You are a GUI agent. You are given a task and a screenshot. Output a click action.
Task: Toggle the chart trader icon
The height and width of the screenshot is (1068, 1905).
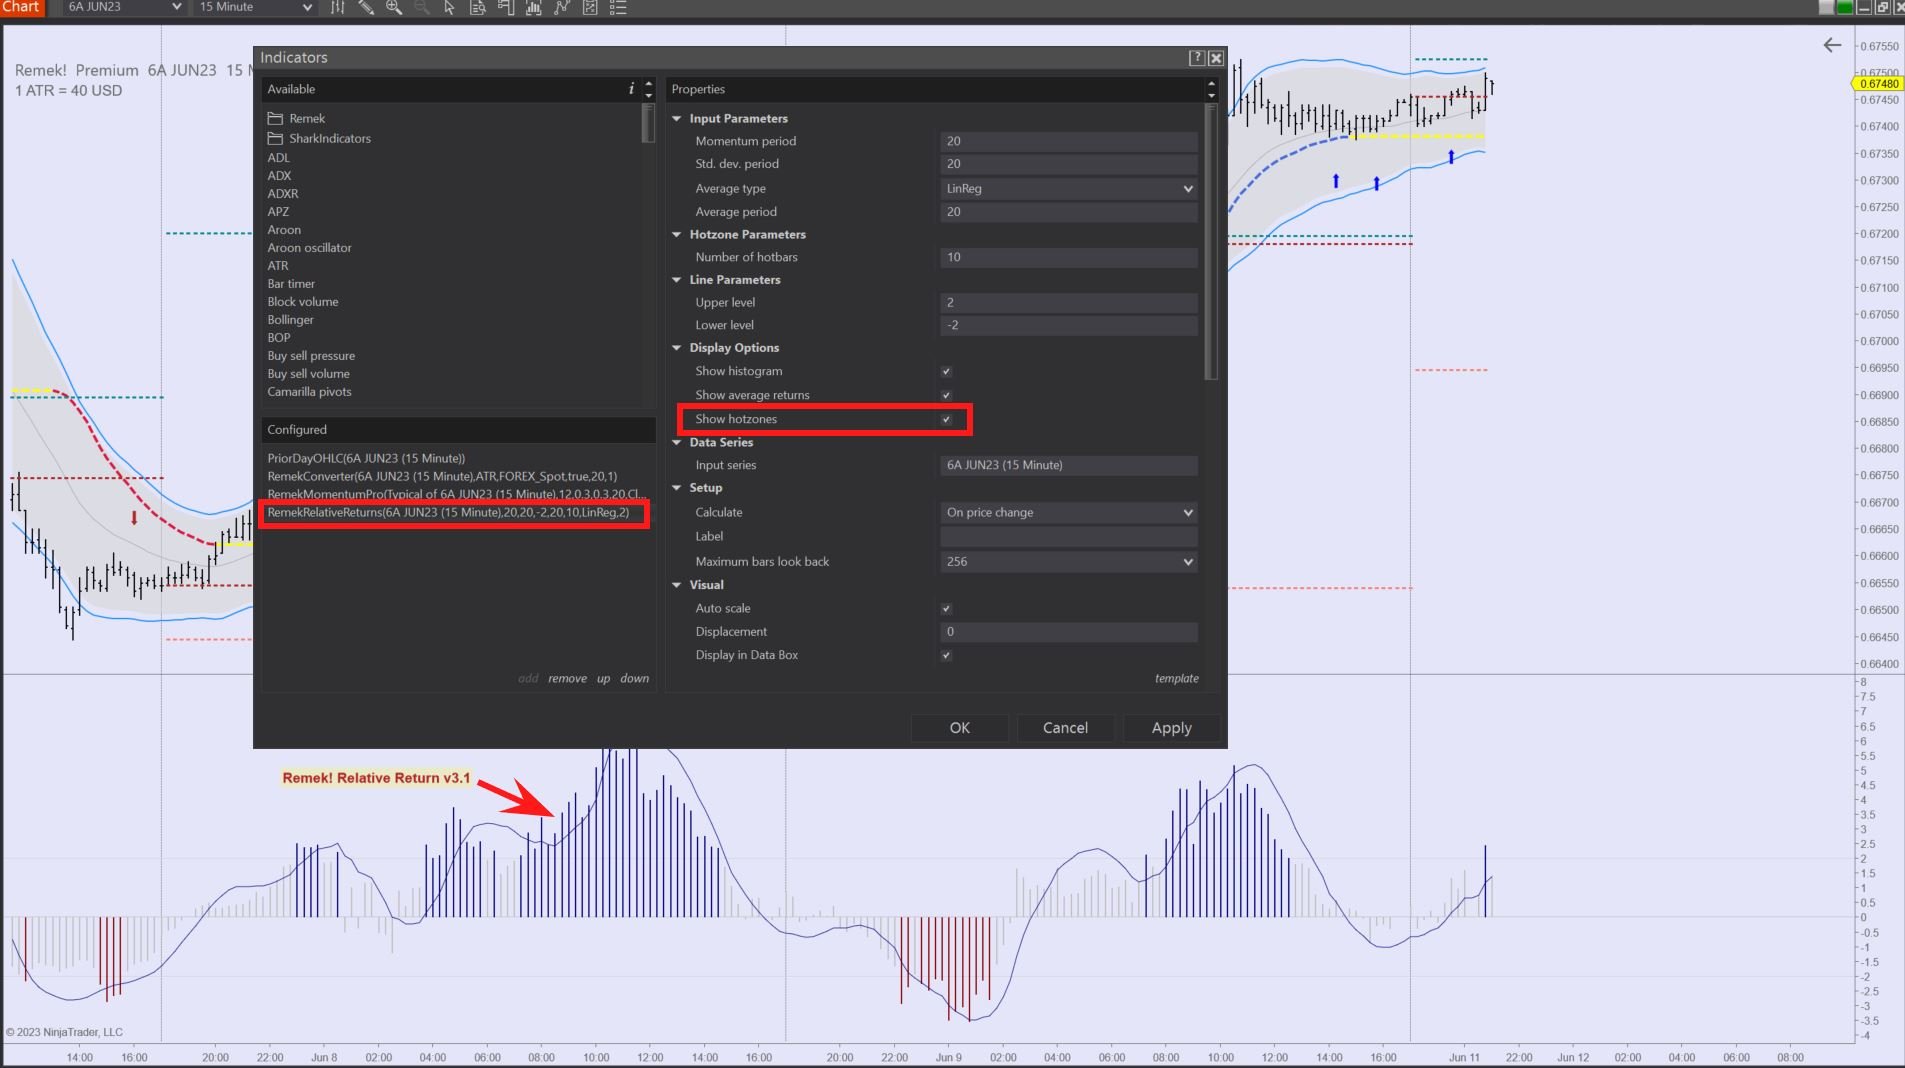click(x=506, y=7)
